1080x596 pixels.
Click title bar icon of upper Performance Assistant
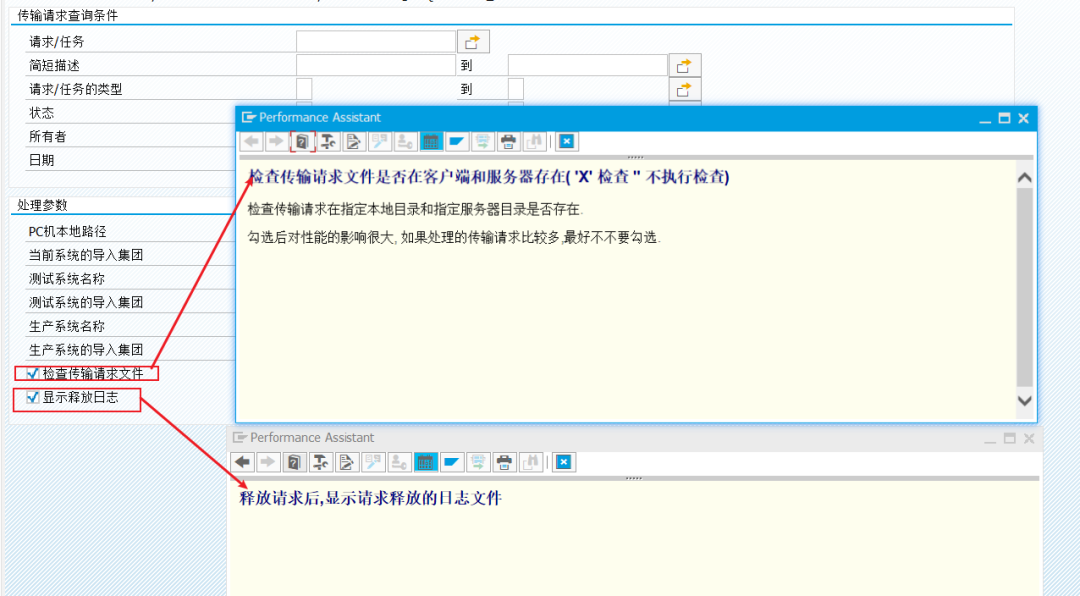coord(249,117)
